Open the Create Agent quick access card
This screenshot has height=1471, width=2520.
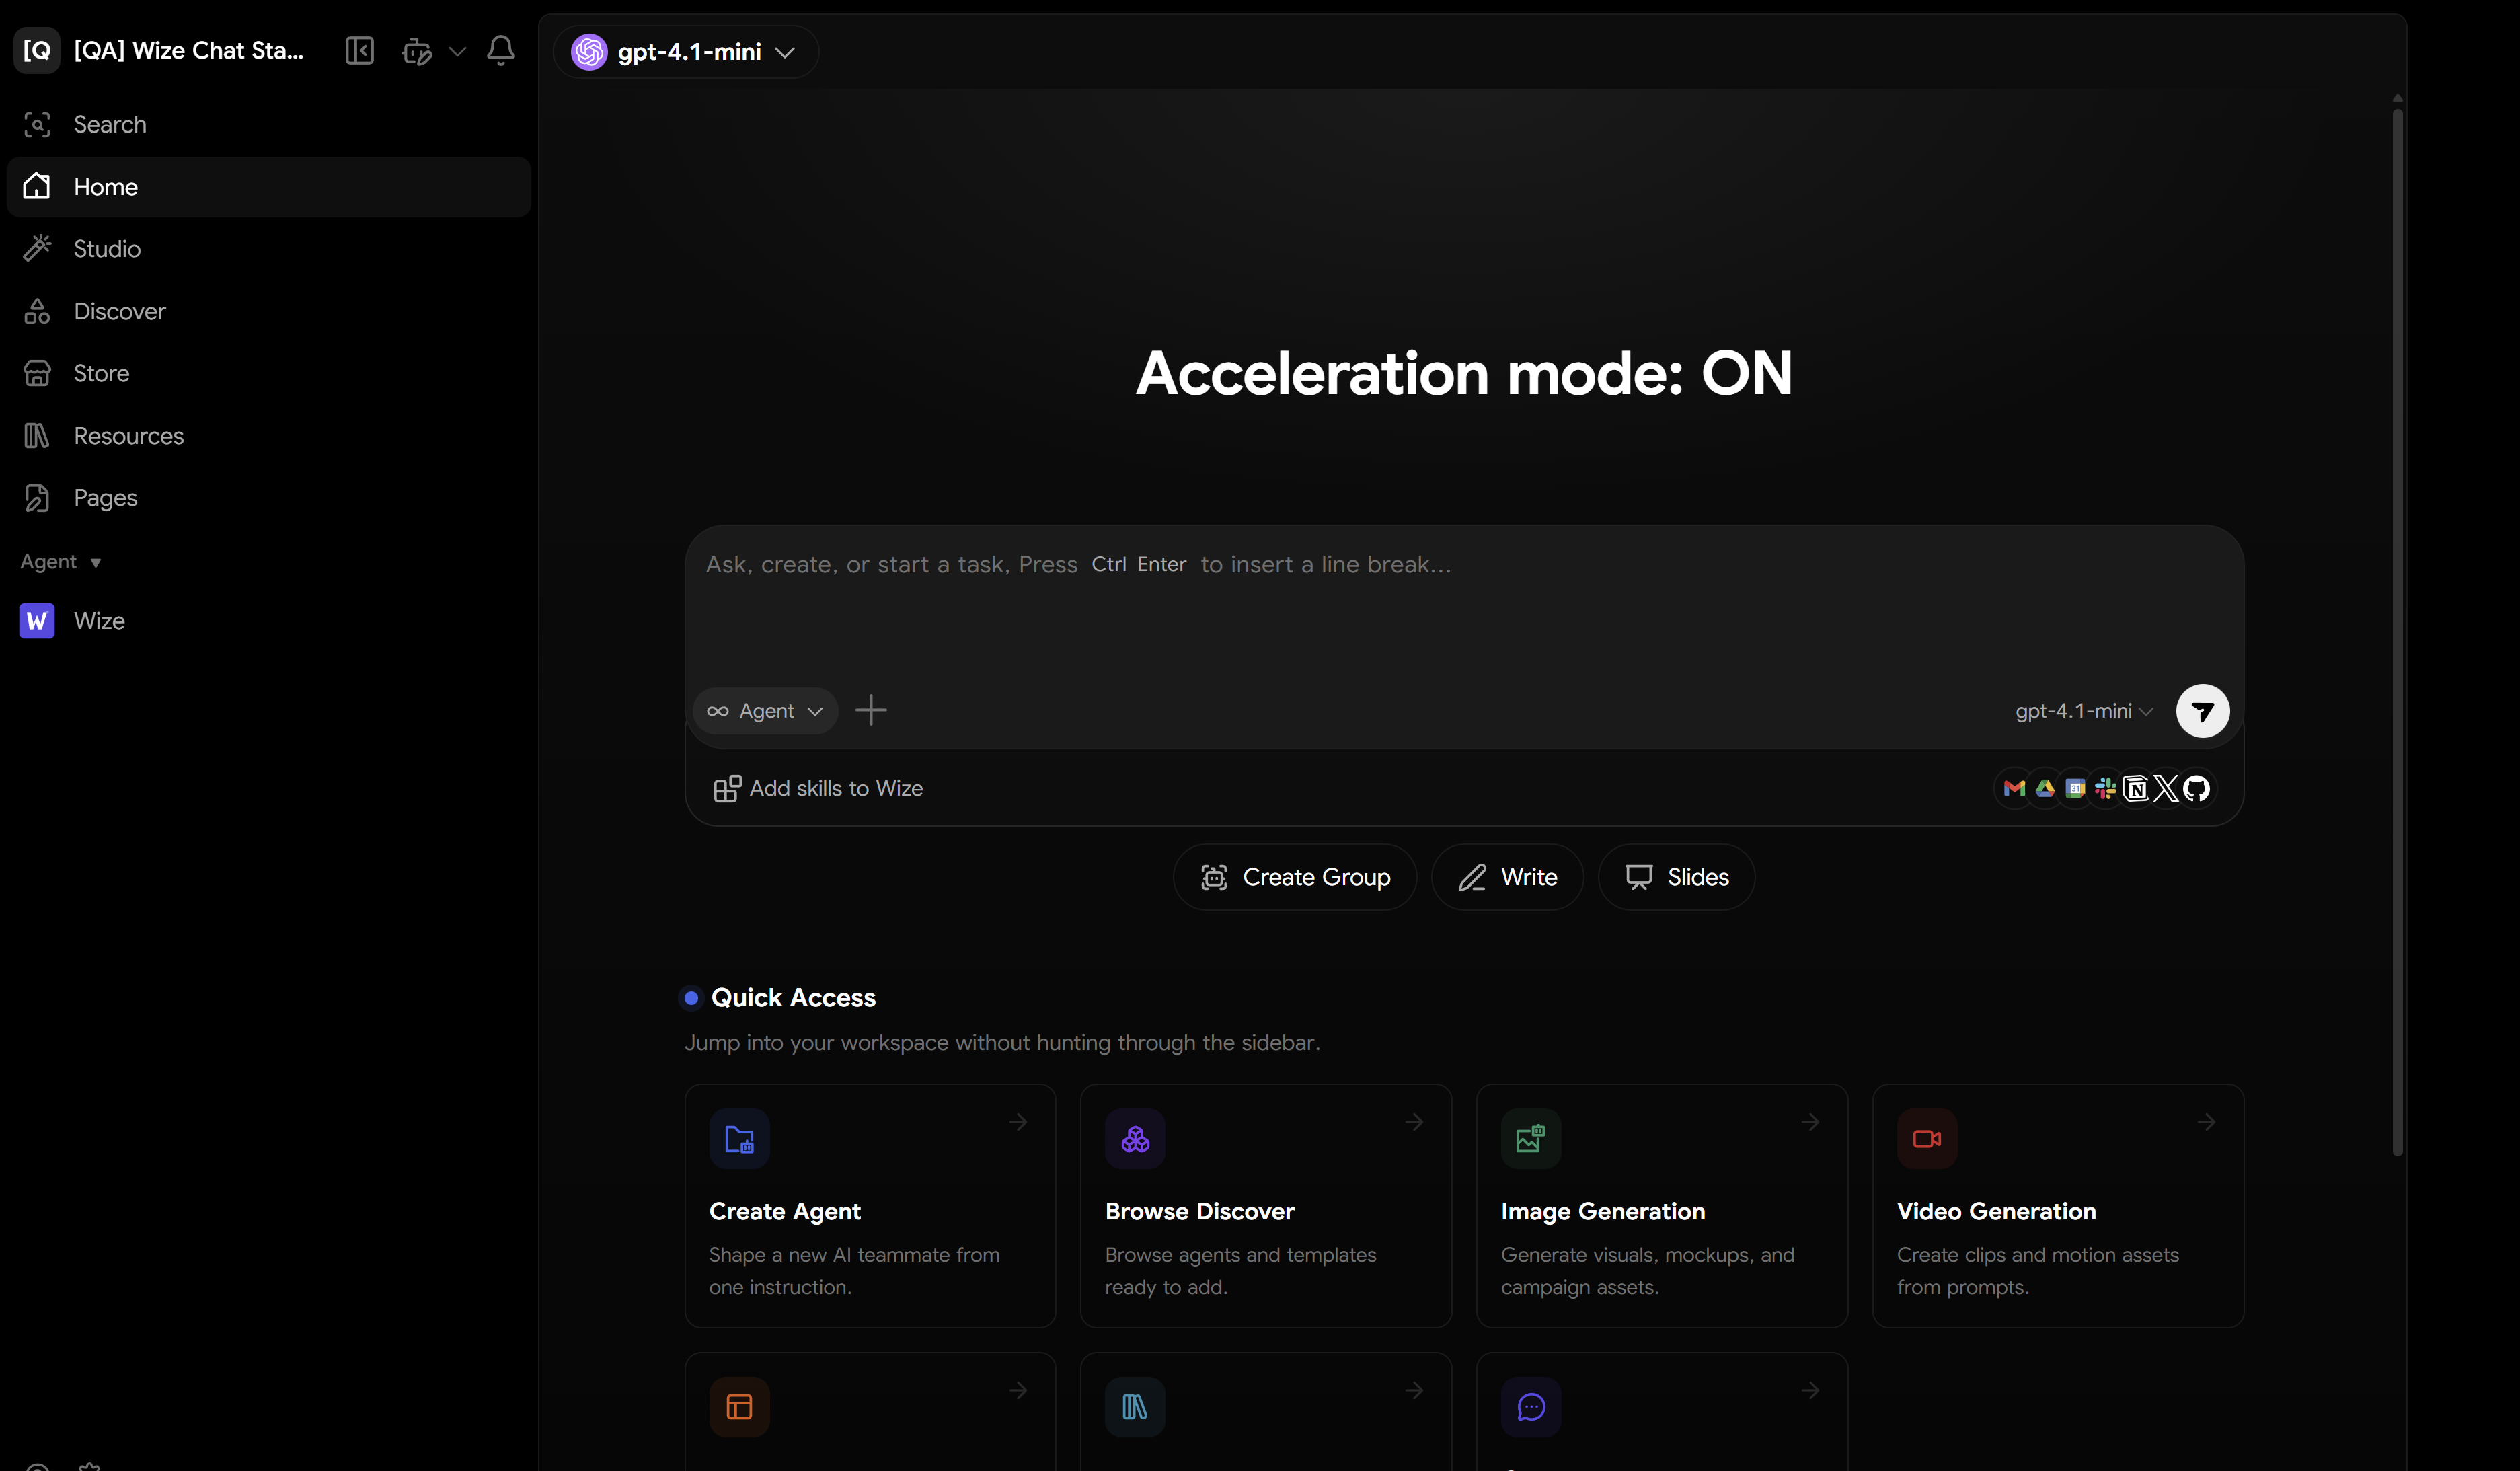870,1206
